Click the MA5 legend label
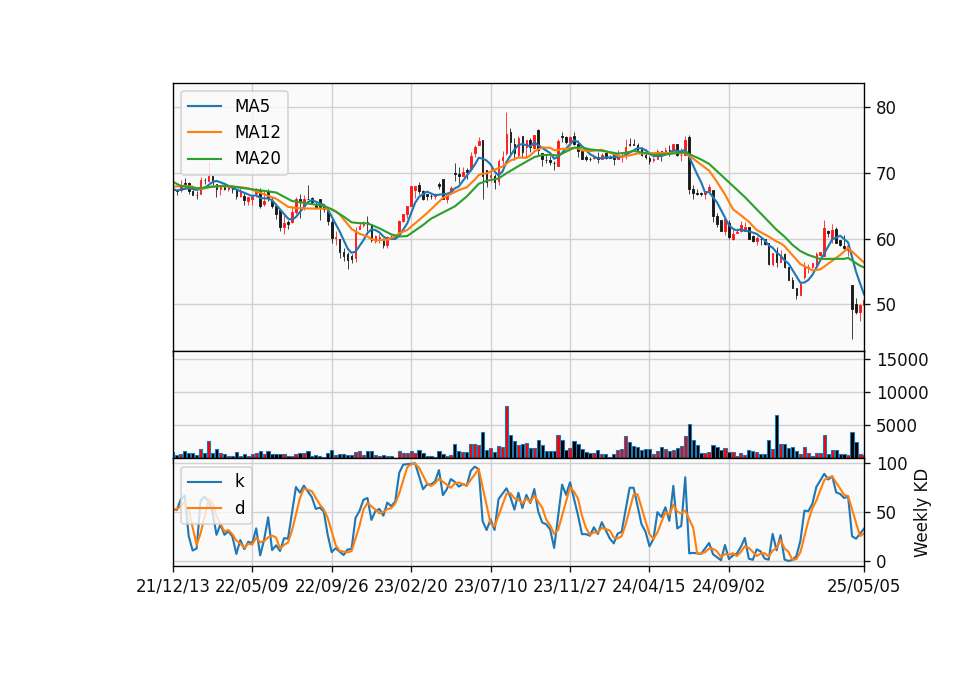This screenshot has width=960, height=690. (x=252, y=106)
